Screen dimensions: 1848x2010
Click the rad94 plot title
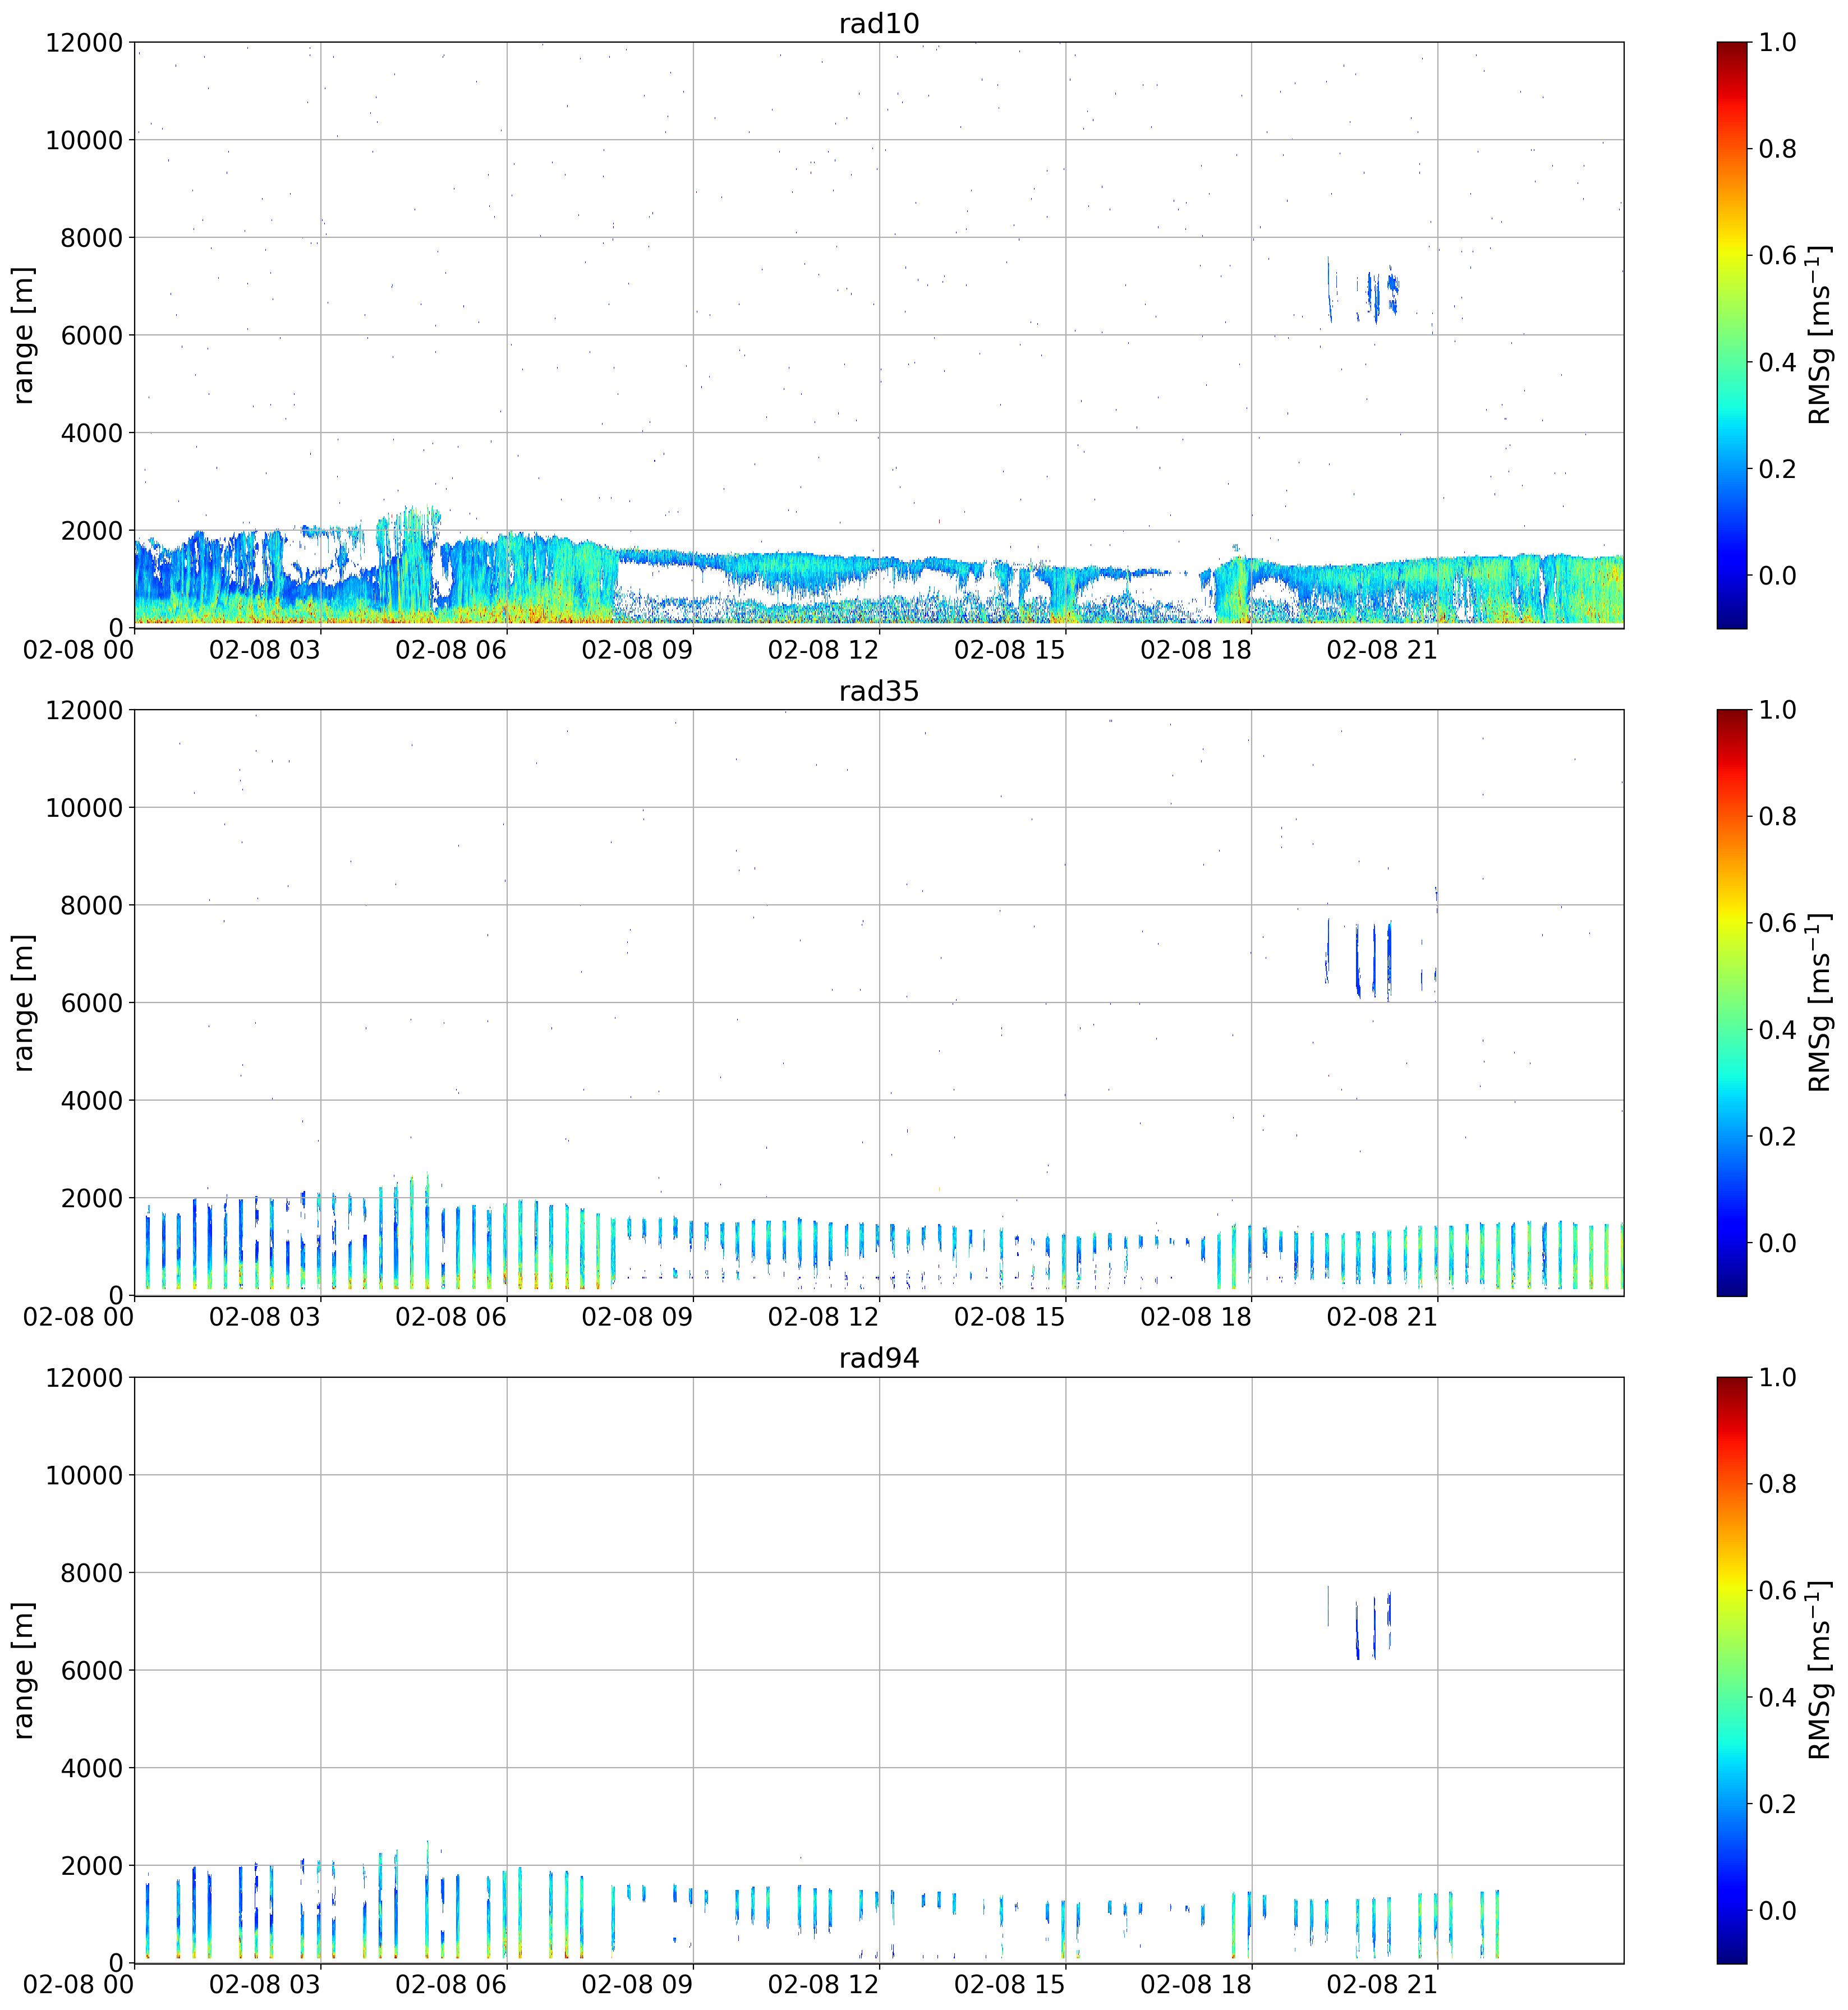tap(878, 1358)
